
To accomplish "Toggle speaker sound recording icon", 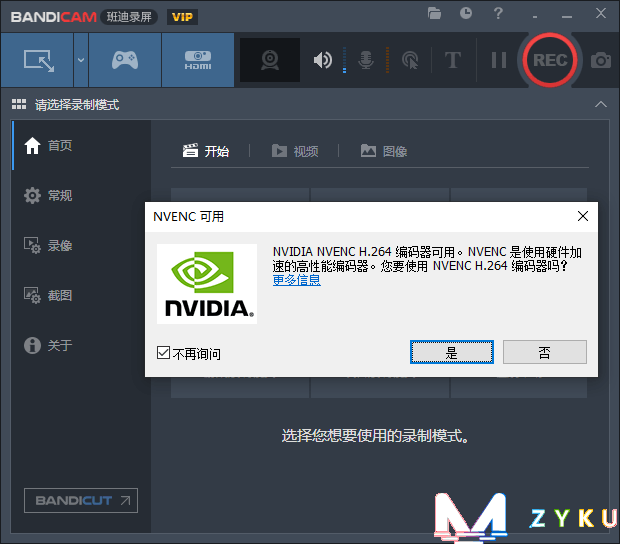I will tap(323, 60).
